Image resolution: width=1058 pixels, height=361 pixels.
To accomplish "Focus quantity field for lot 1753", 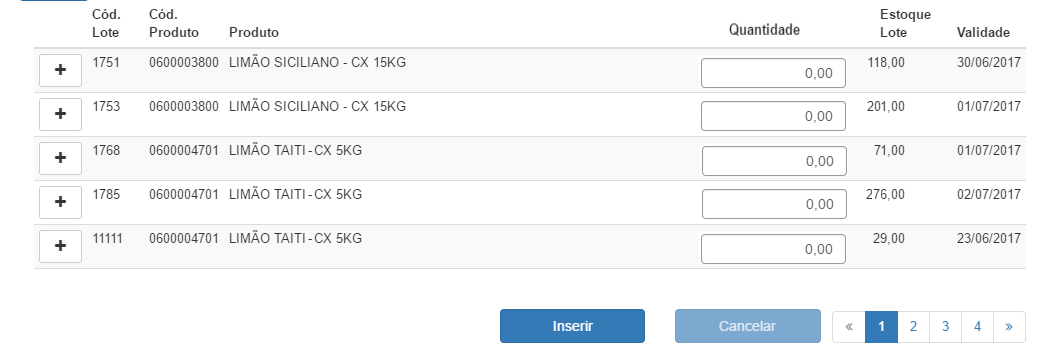I will point(773,116).
